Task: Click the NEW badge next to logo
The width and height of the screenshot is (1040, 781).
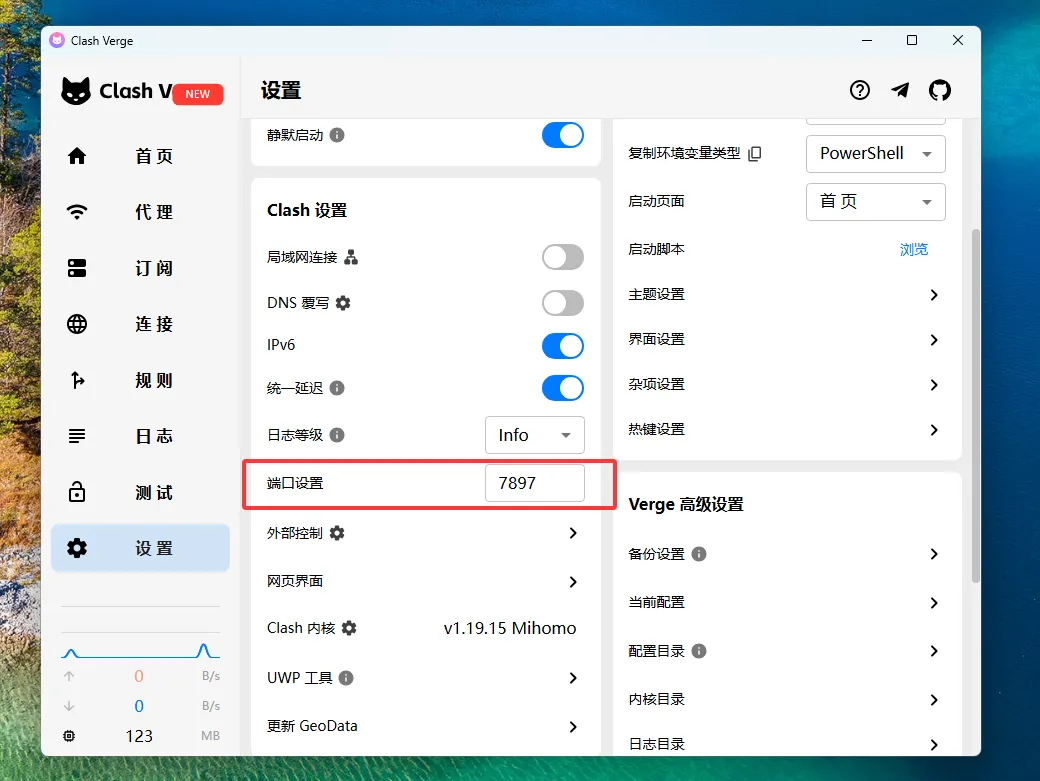Action: point(198,94)
